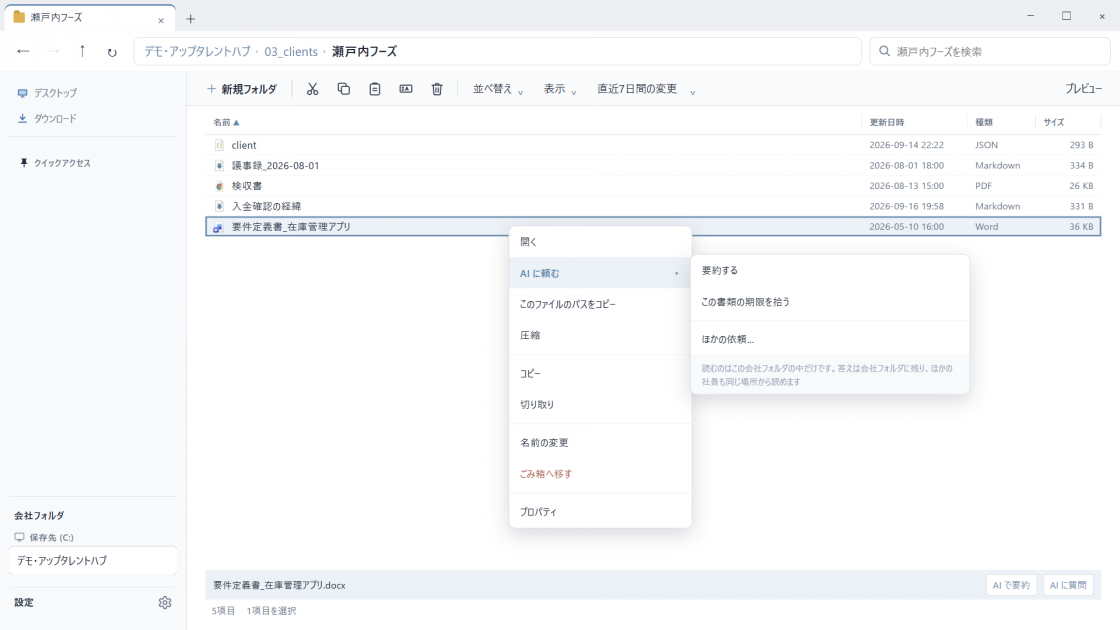Open プロパティ from the context menu

[x=600, y=512]
